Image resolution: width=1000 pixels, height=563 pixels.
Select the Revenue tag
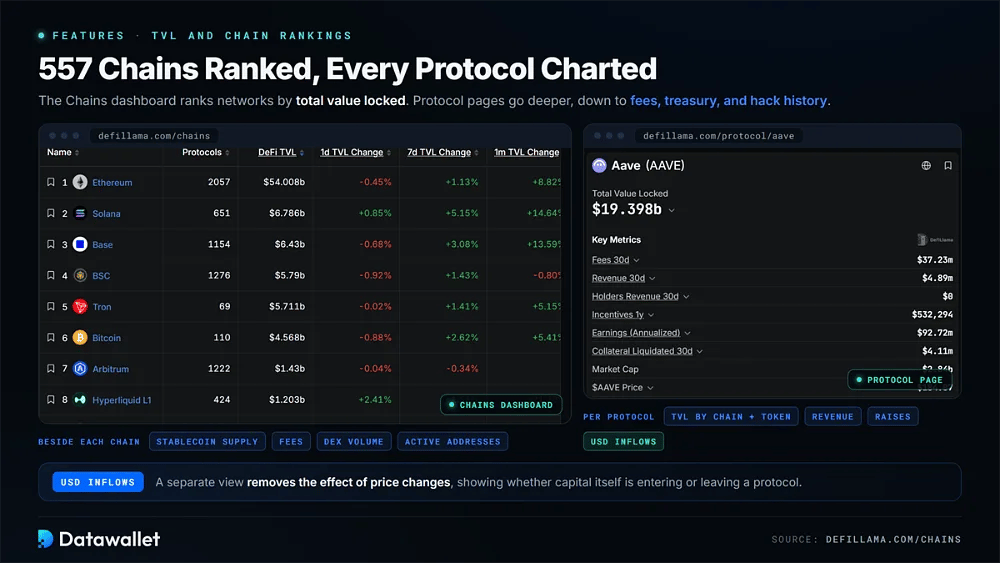[x=833, y=416]
